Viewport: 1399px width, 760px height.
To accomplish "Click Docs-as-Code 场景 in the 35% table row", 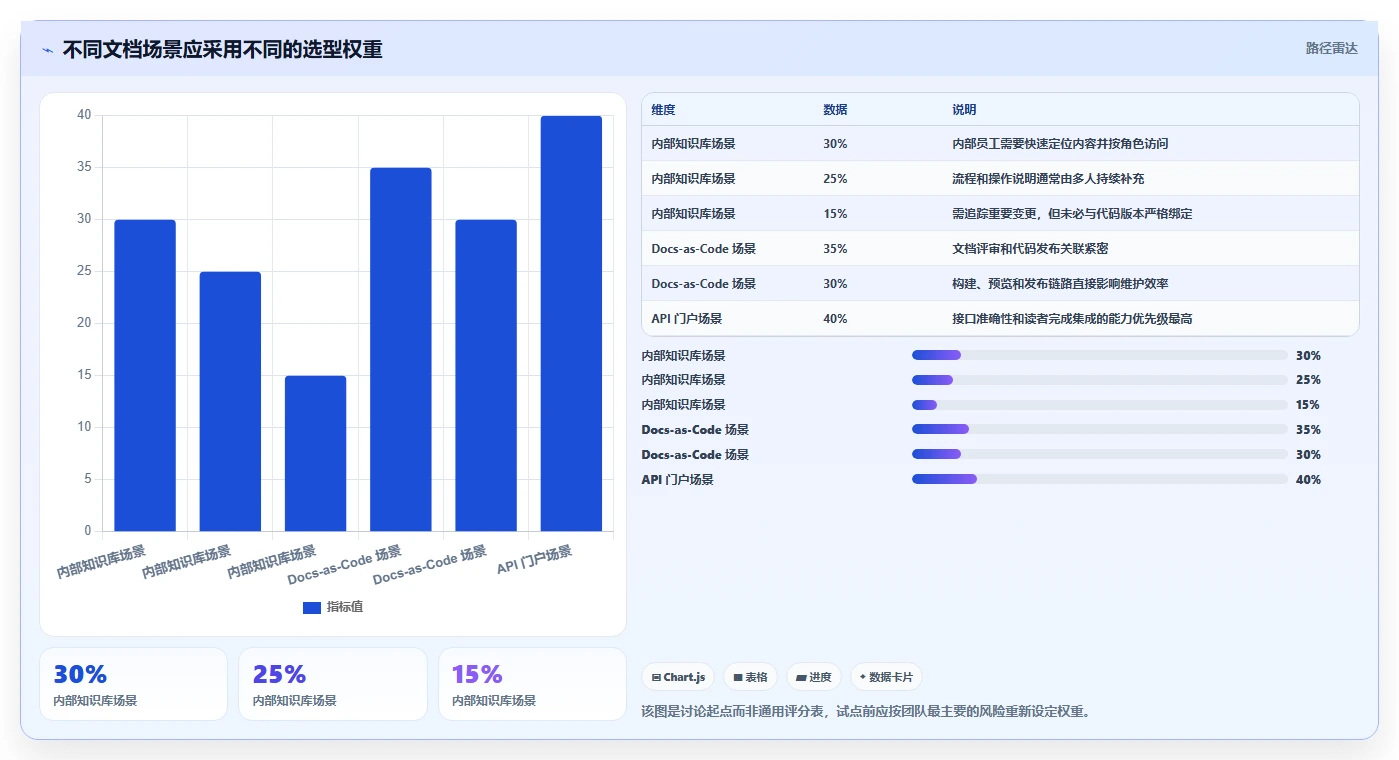I will pyautogui.click(x=703, y=249).
